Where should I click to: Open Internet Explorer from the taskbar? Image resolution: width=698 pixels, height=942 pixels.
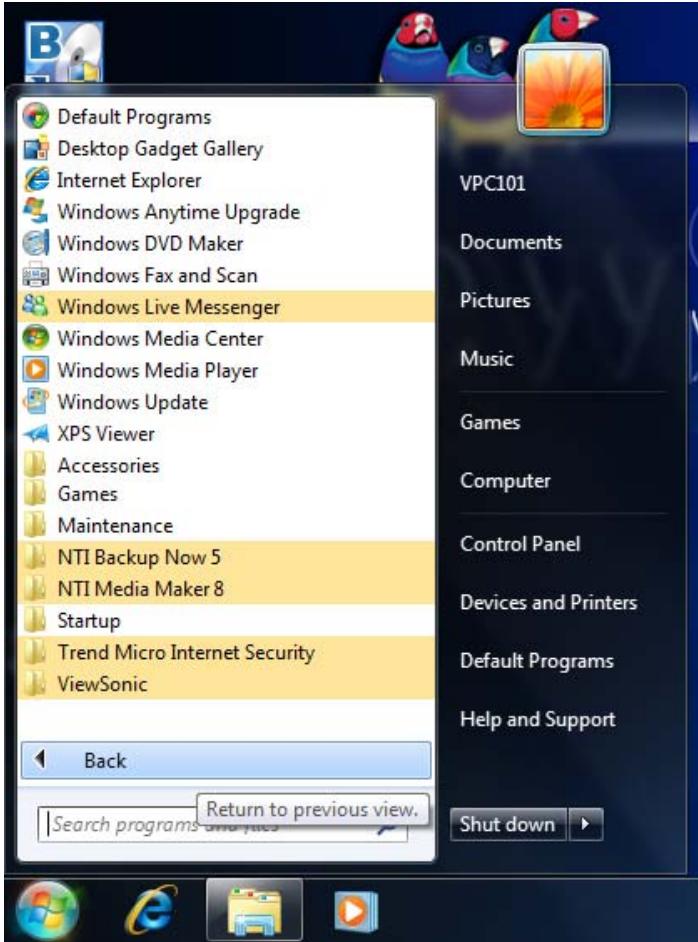click(x=151, y=911)
